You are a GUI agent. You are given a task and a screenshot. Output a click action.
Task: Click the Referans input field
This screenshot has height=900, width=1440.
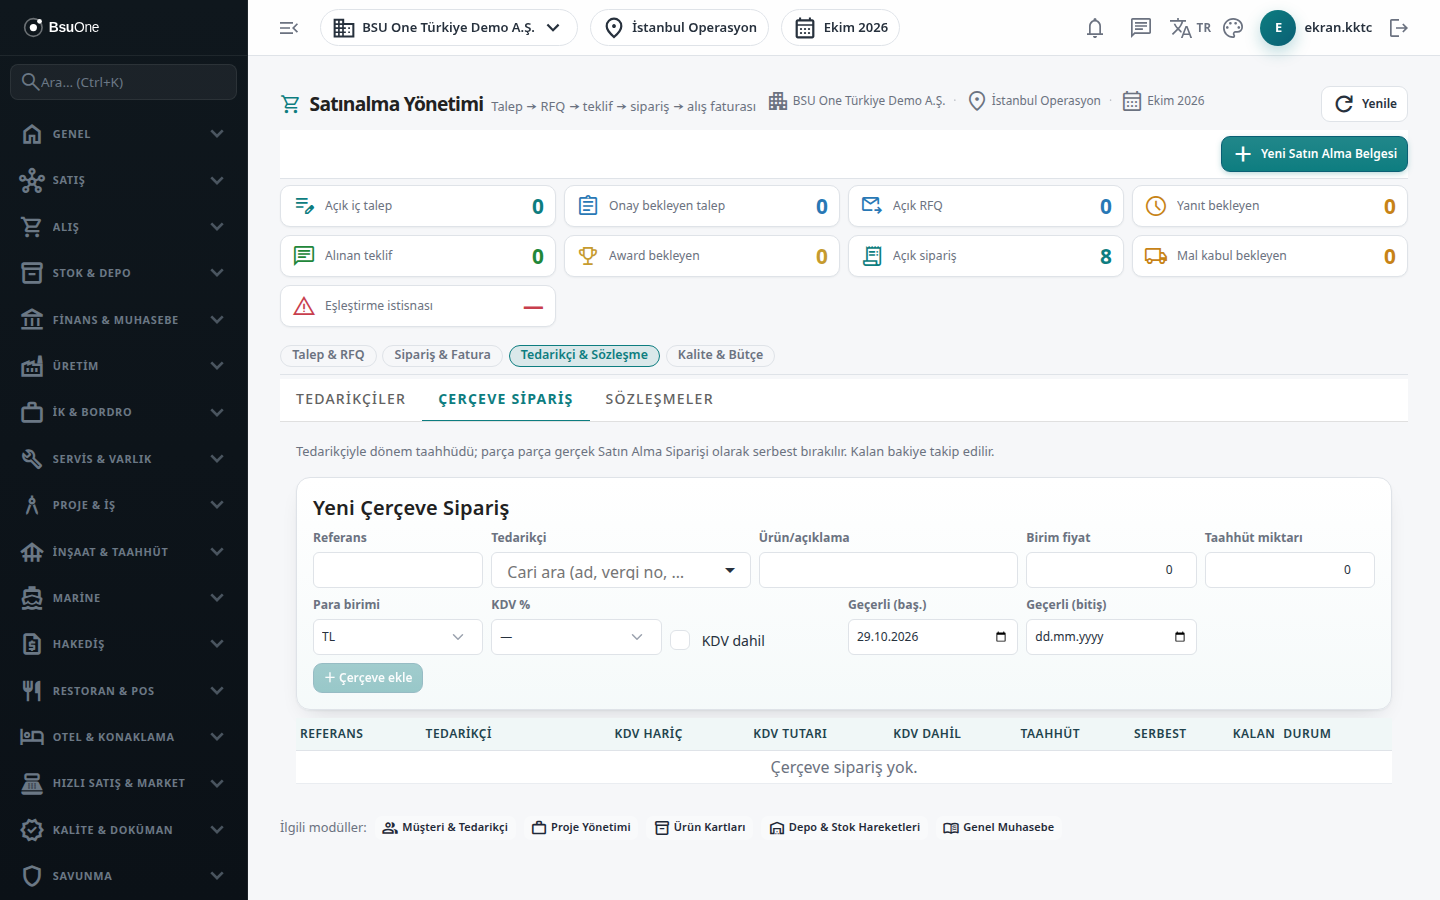tap(398, 570)
